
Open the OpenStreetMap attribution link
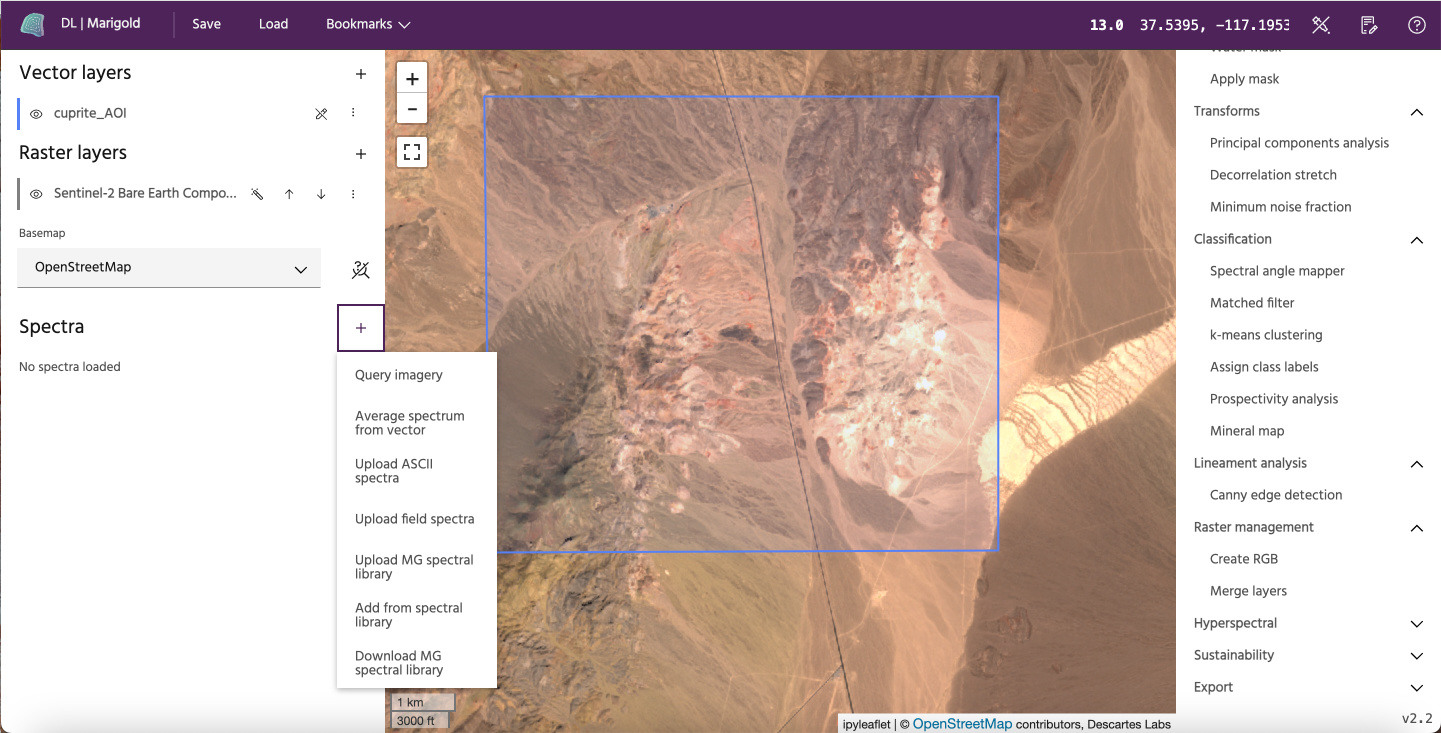click(x=962, y=724)
